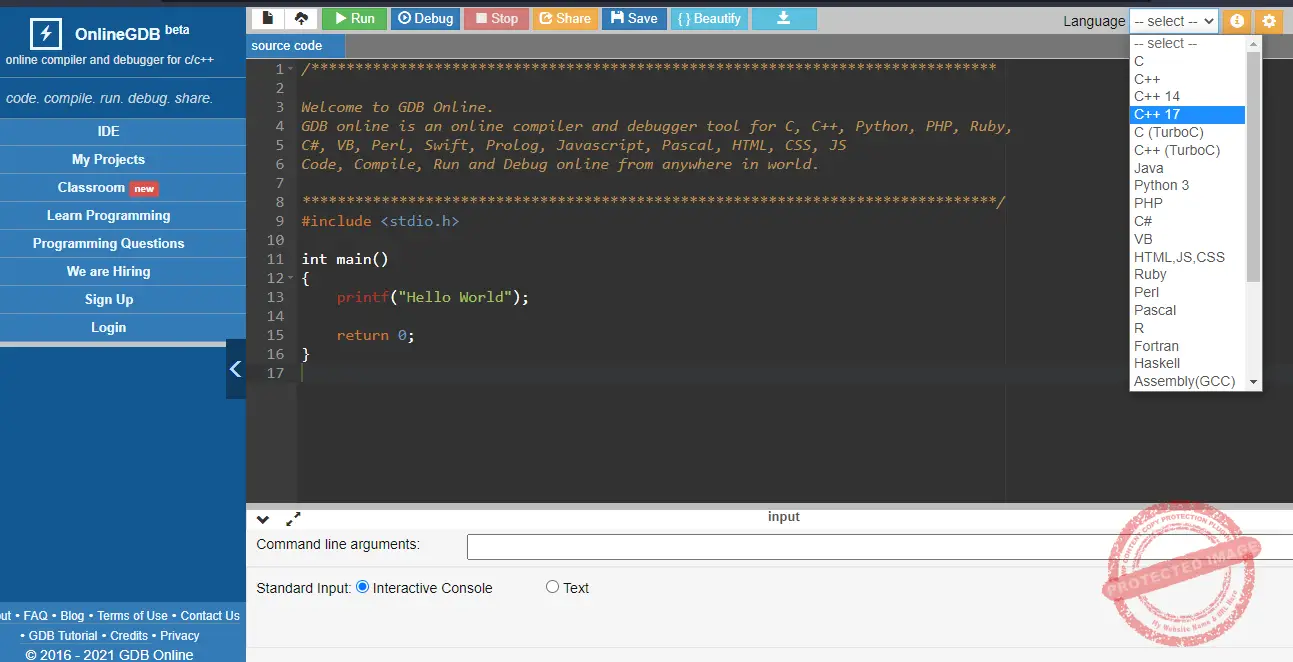Fold the comment block at line 1
Screen dimensions: 1293x662
291,69
